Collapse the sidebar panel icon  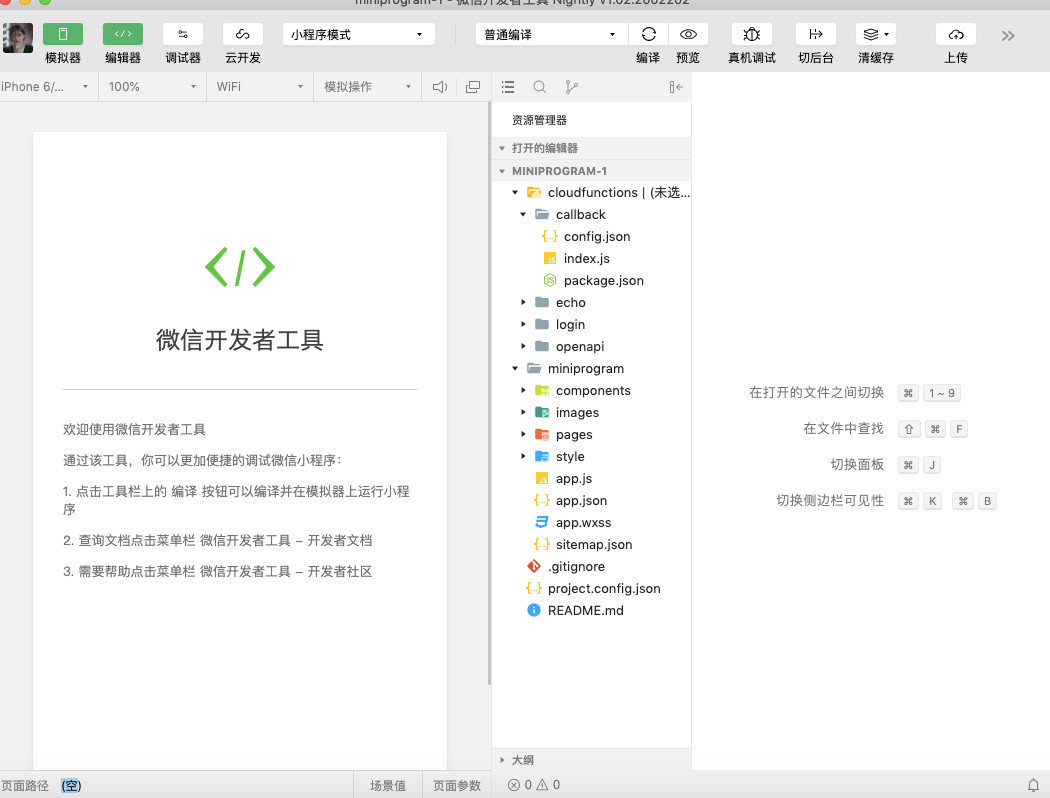[676, 87]
